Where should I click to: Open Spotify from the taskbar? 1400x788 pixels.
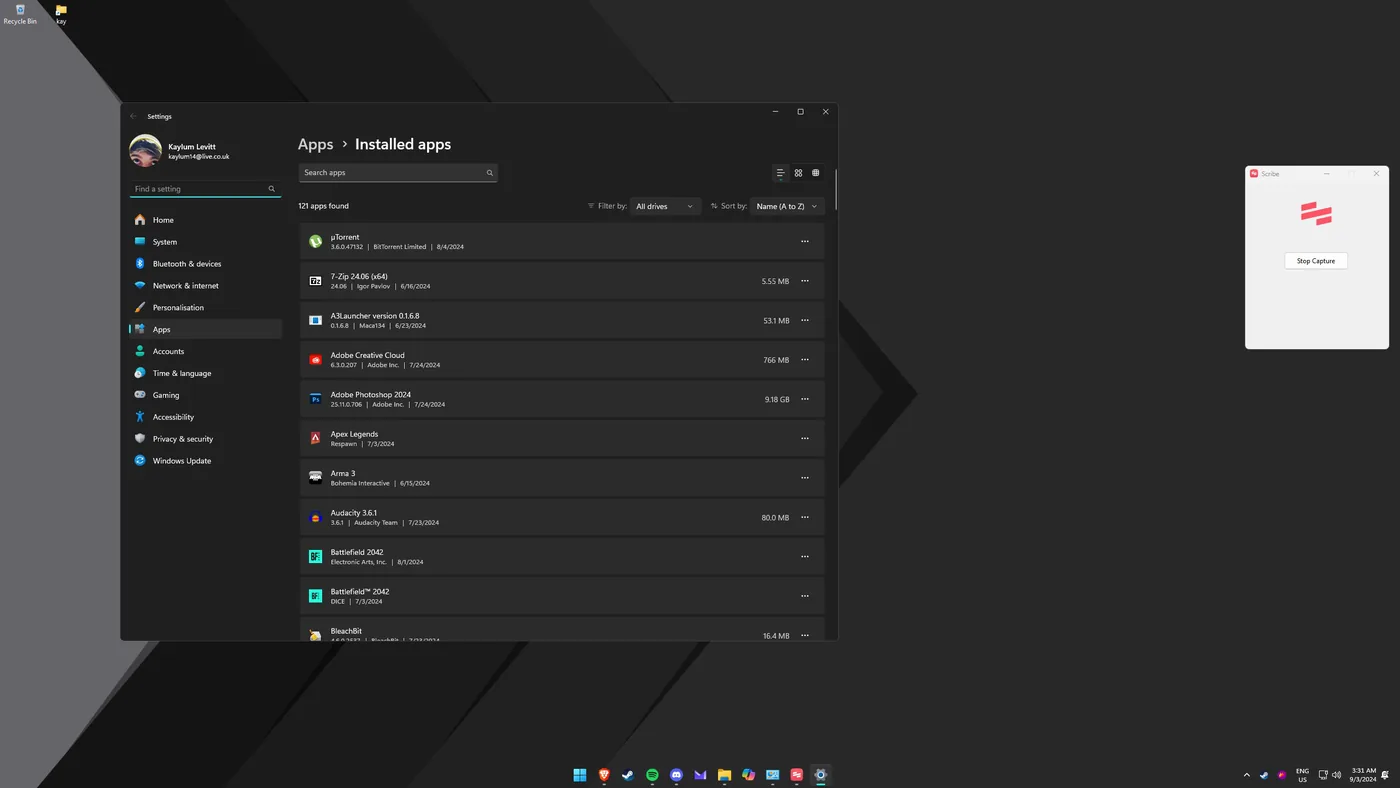pyautogui.click(x=652, y=775)
